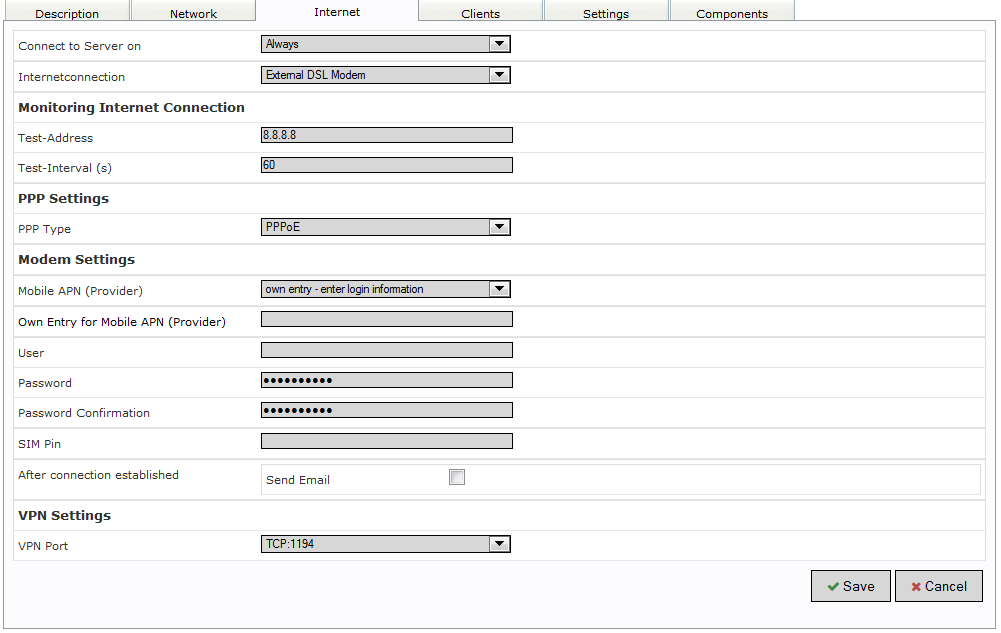Open the Description tab
This screenshot has height=633, width=1001.
pos(67,14)
